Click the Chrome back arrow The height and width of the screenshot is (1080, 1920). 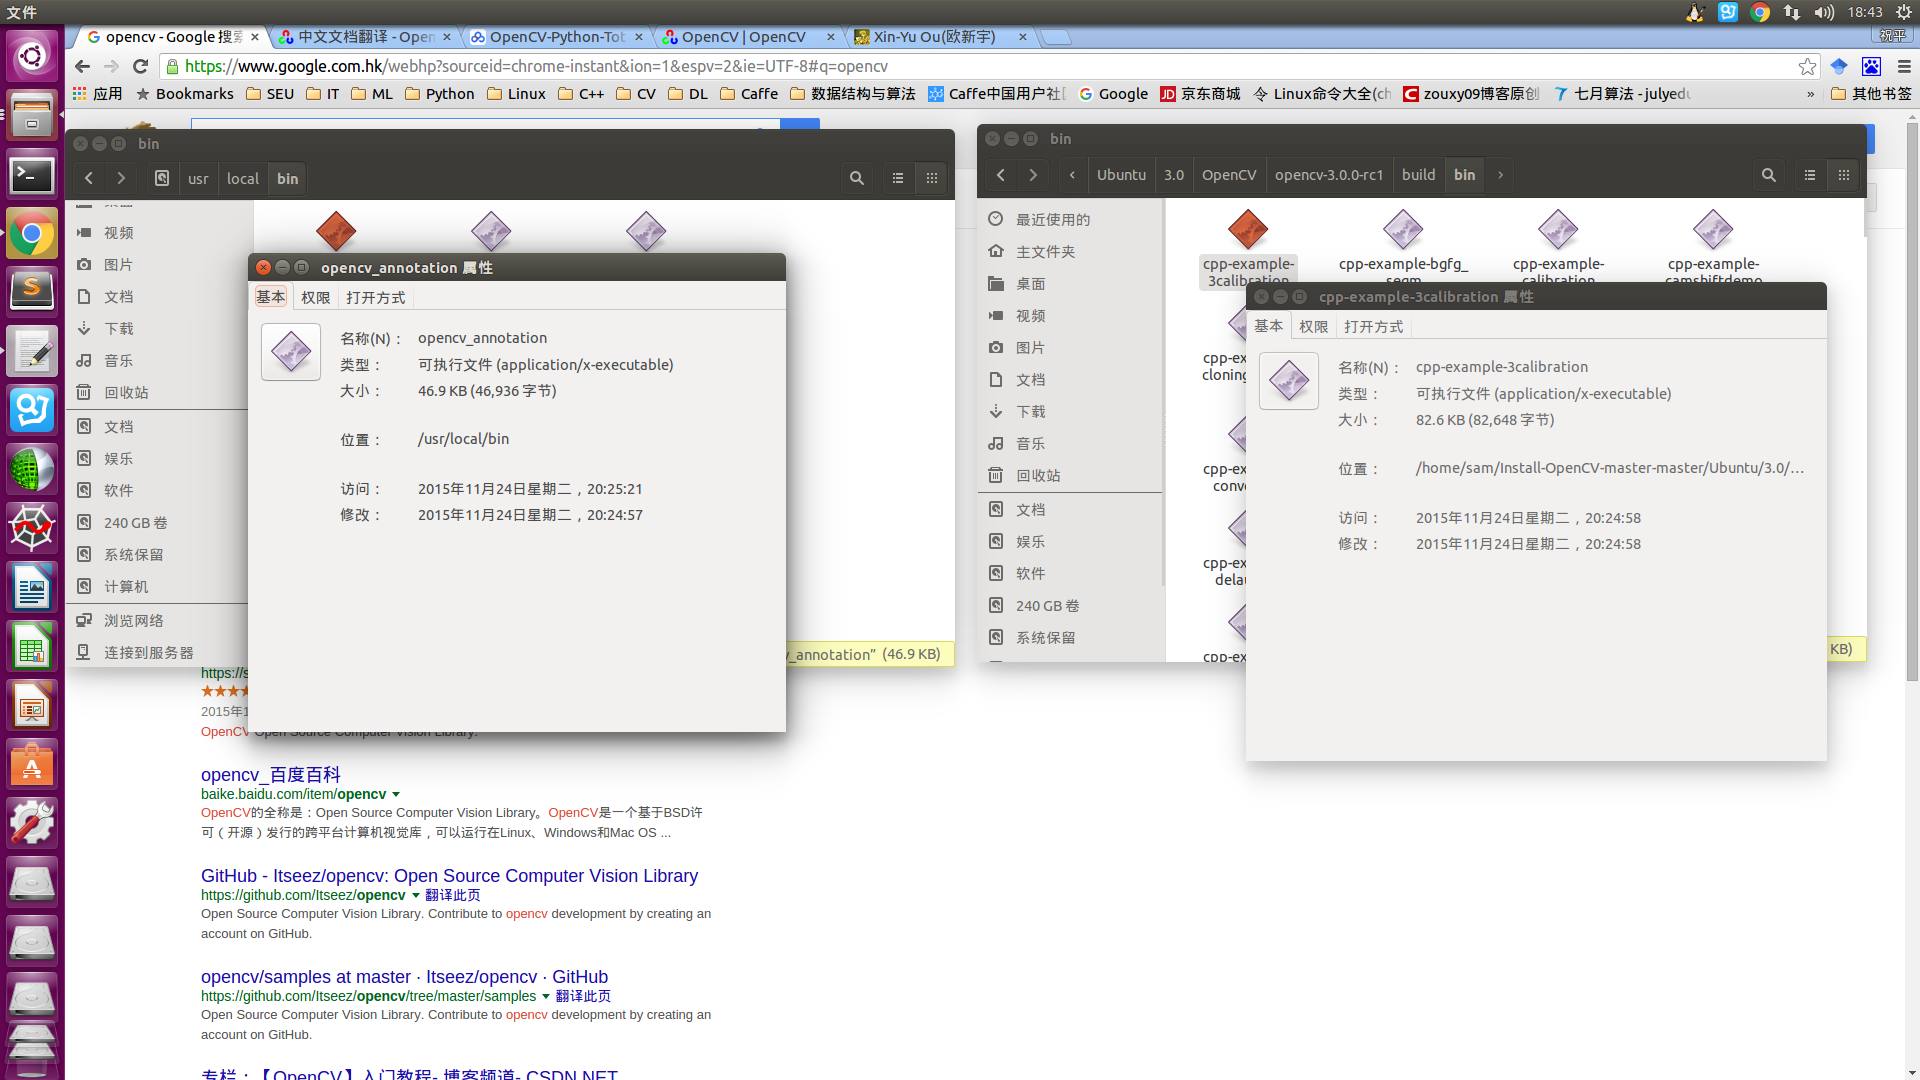pyautogui.click(x=82, y=66)
